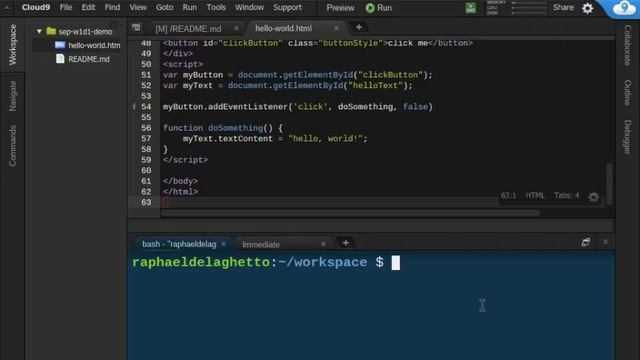
Task: Close the console panel
Action: 605,242
